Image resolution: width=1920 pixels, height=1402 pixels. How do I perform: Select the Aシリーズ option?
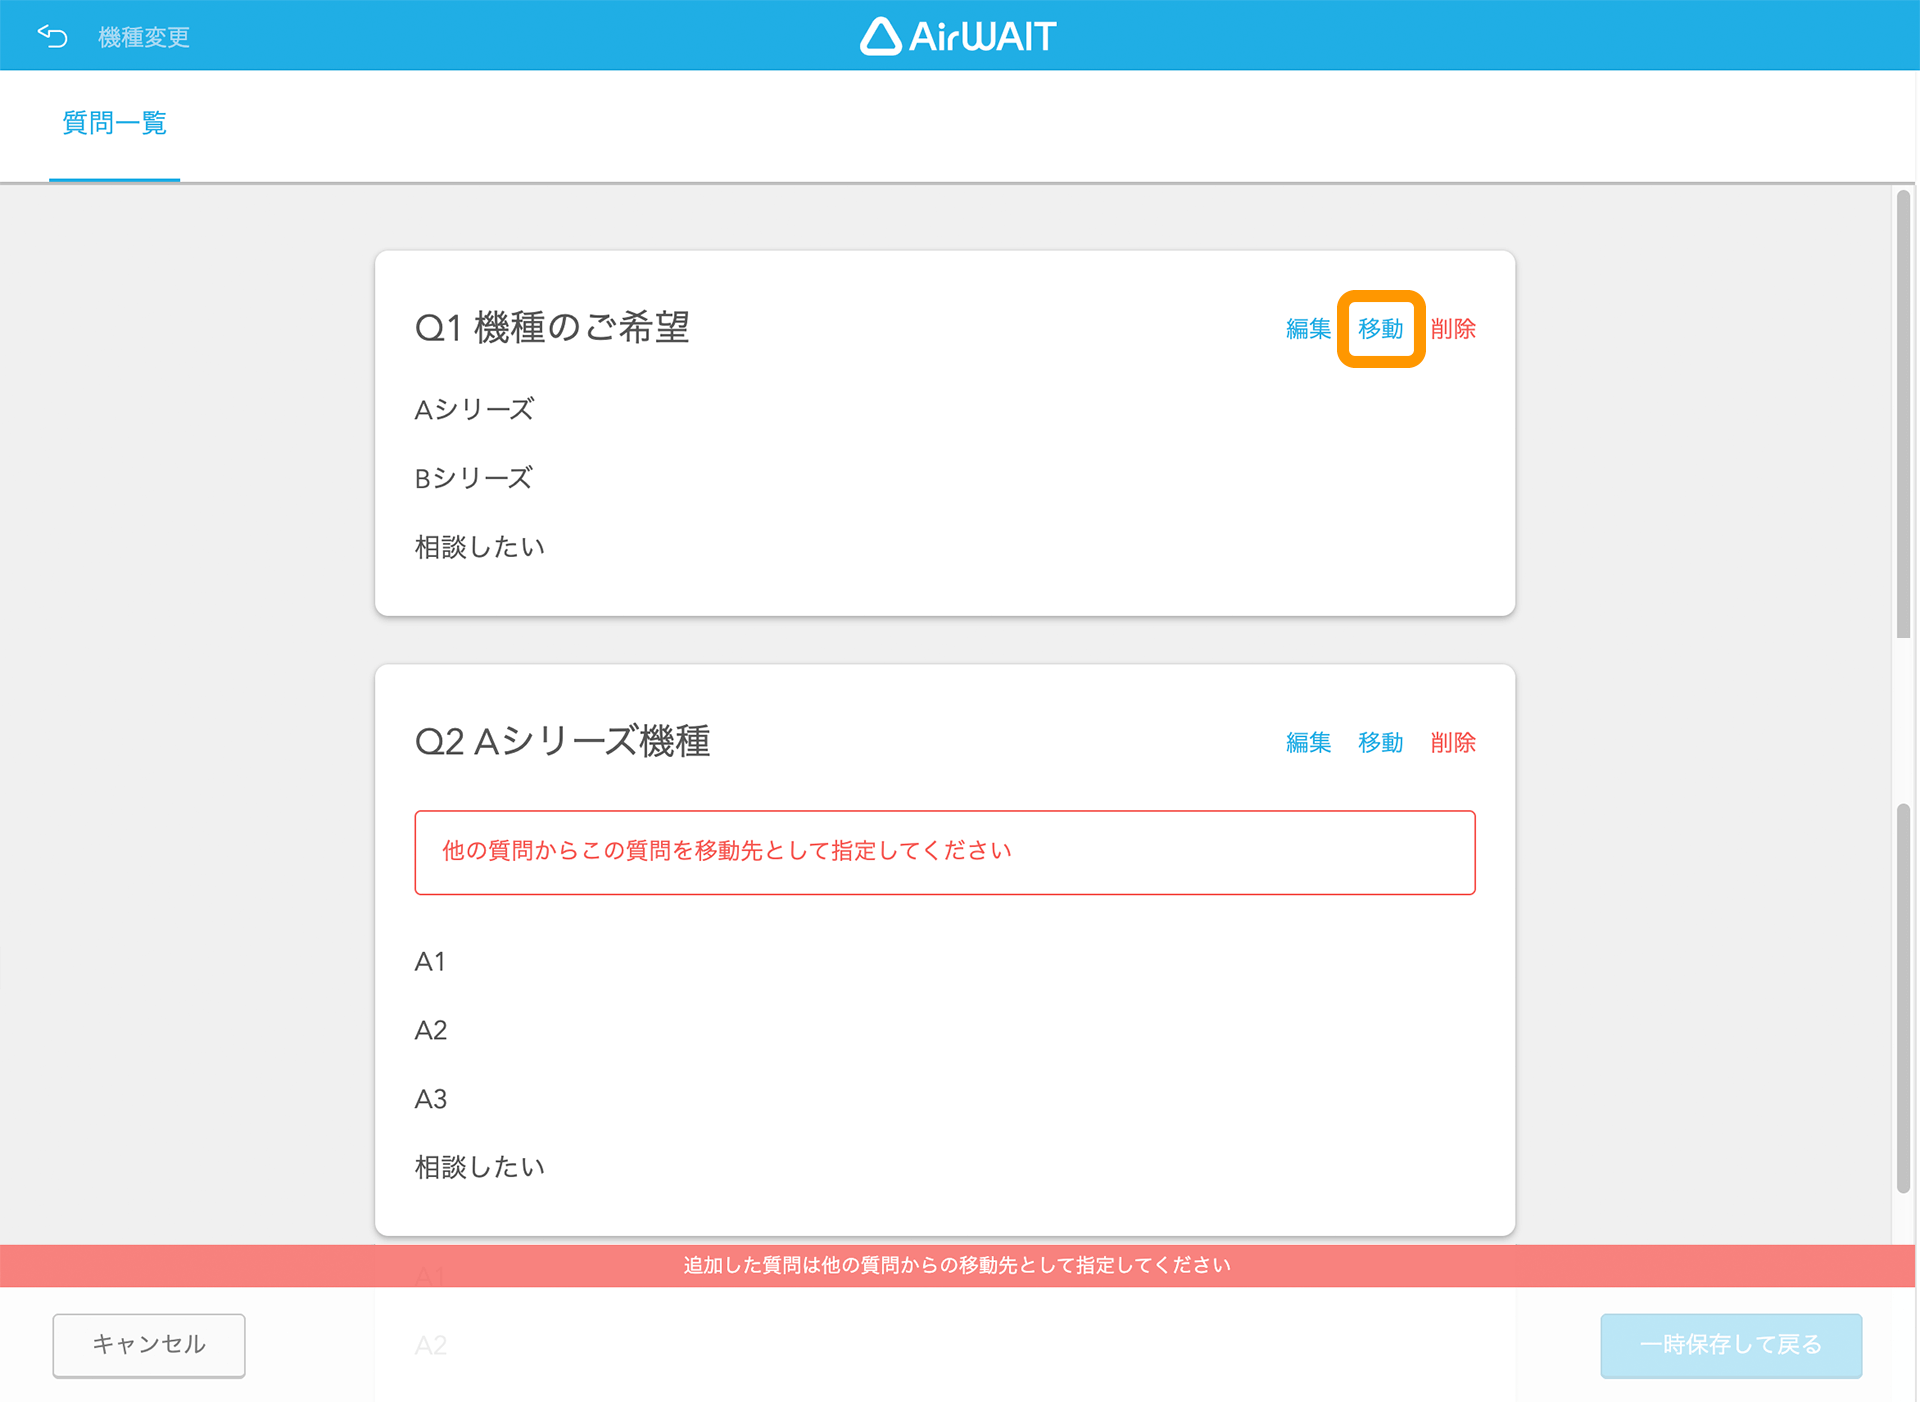(x=474, y=410)
